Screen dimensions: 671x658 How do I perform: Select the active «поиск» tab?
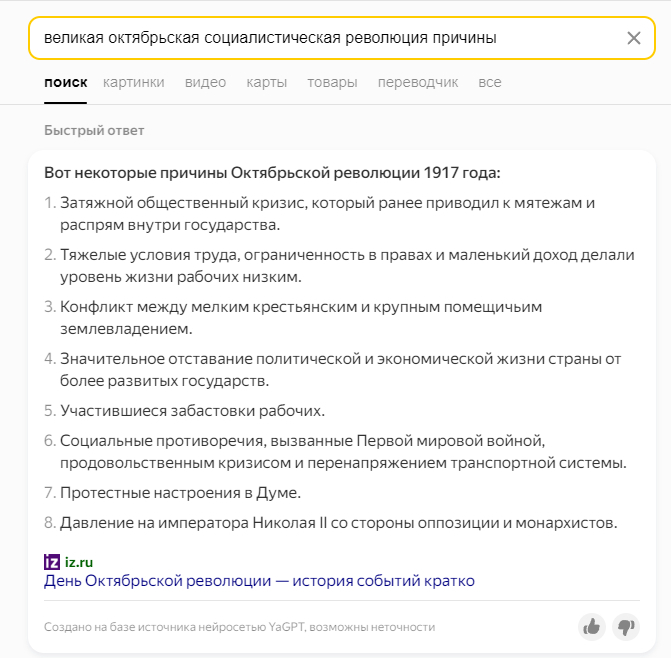[x=66, y=82]
